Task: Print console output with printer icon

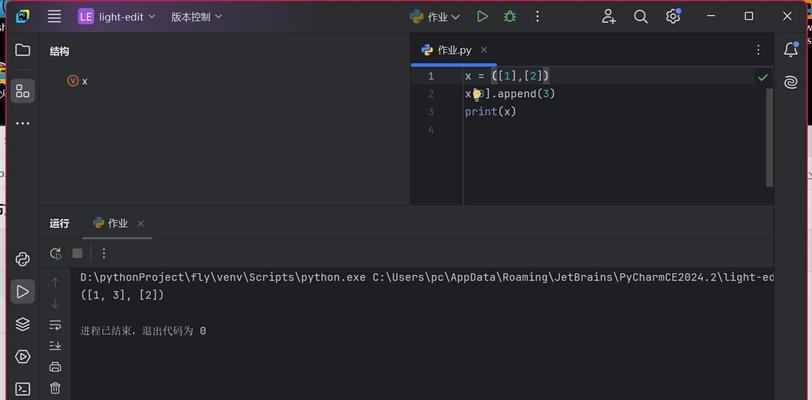Action: coord(55,367)
